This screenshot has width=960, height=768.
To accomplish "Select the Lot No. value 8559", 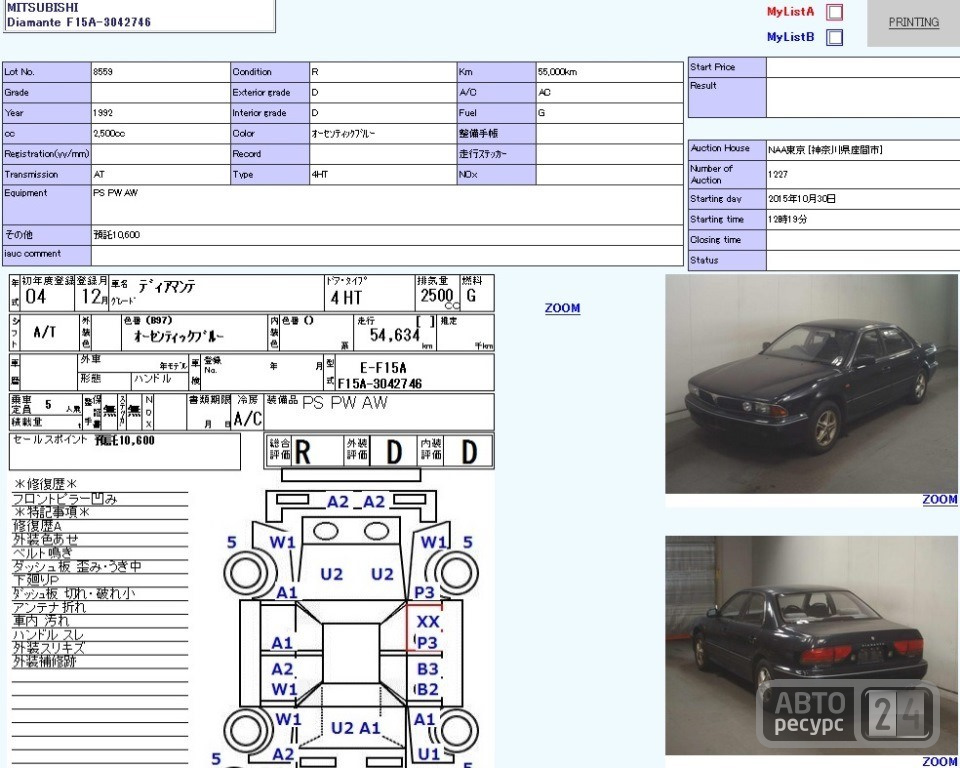I will coord(103,72).
